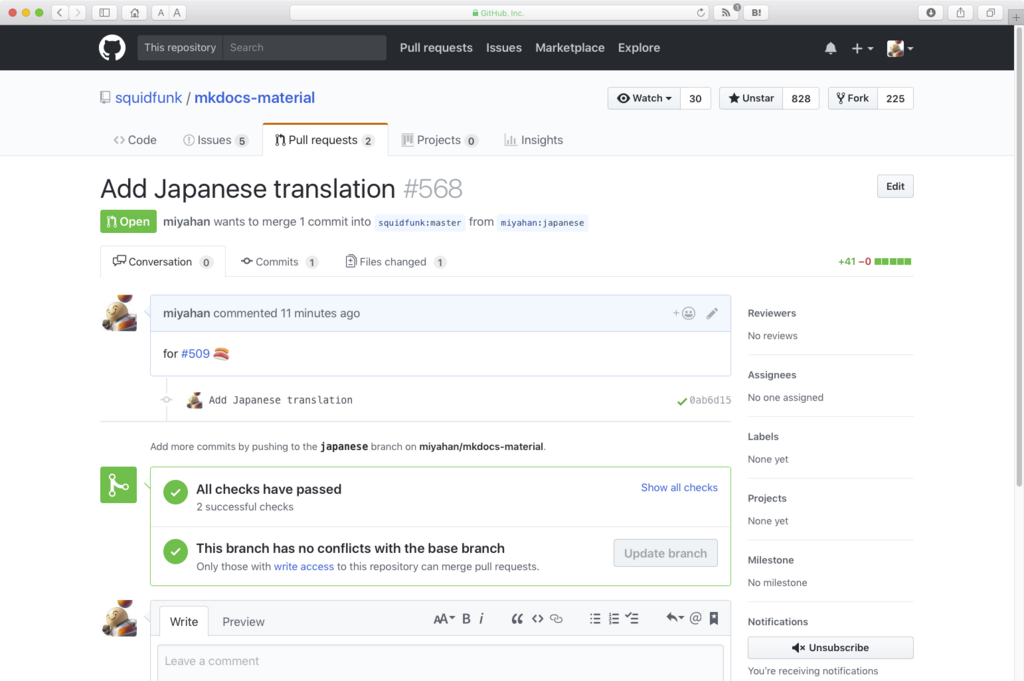The image size is (1024, 681).
Task: Open Pull requests in top navigation
Action: click(x=436, y=48)
